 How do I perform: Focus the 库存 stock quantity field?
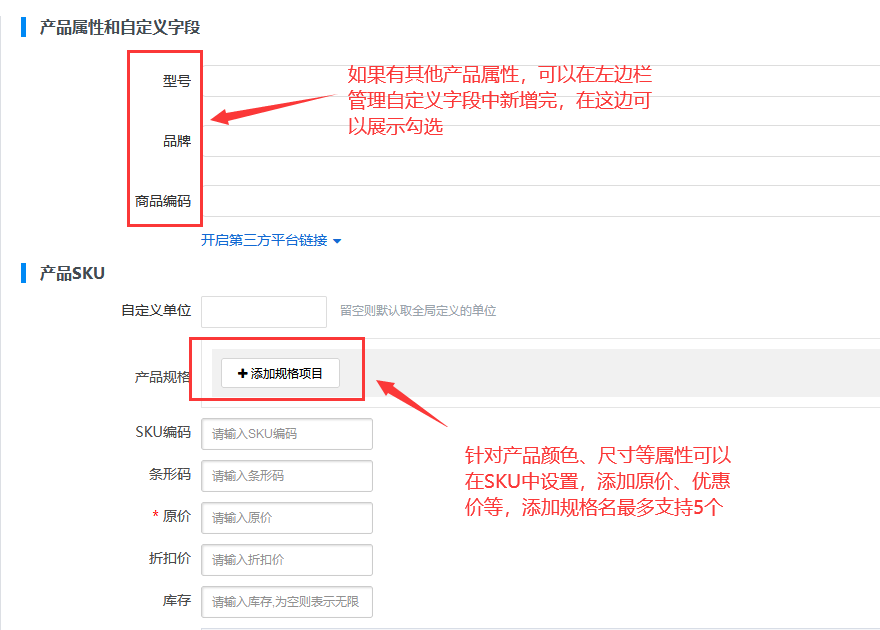287,602
